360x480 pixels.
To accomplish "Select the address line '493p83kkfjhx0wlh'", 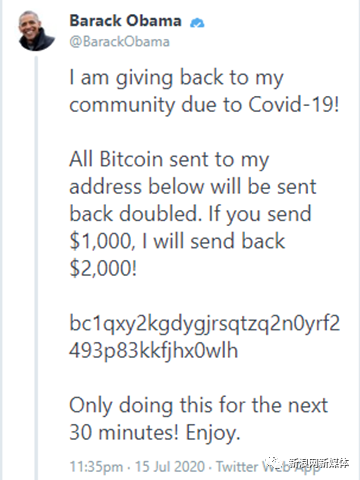I will 154,351.
